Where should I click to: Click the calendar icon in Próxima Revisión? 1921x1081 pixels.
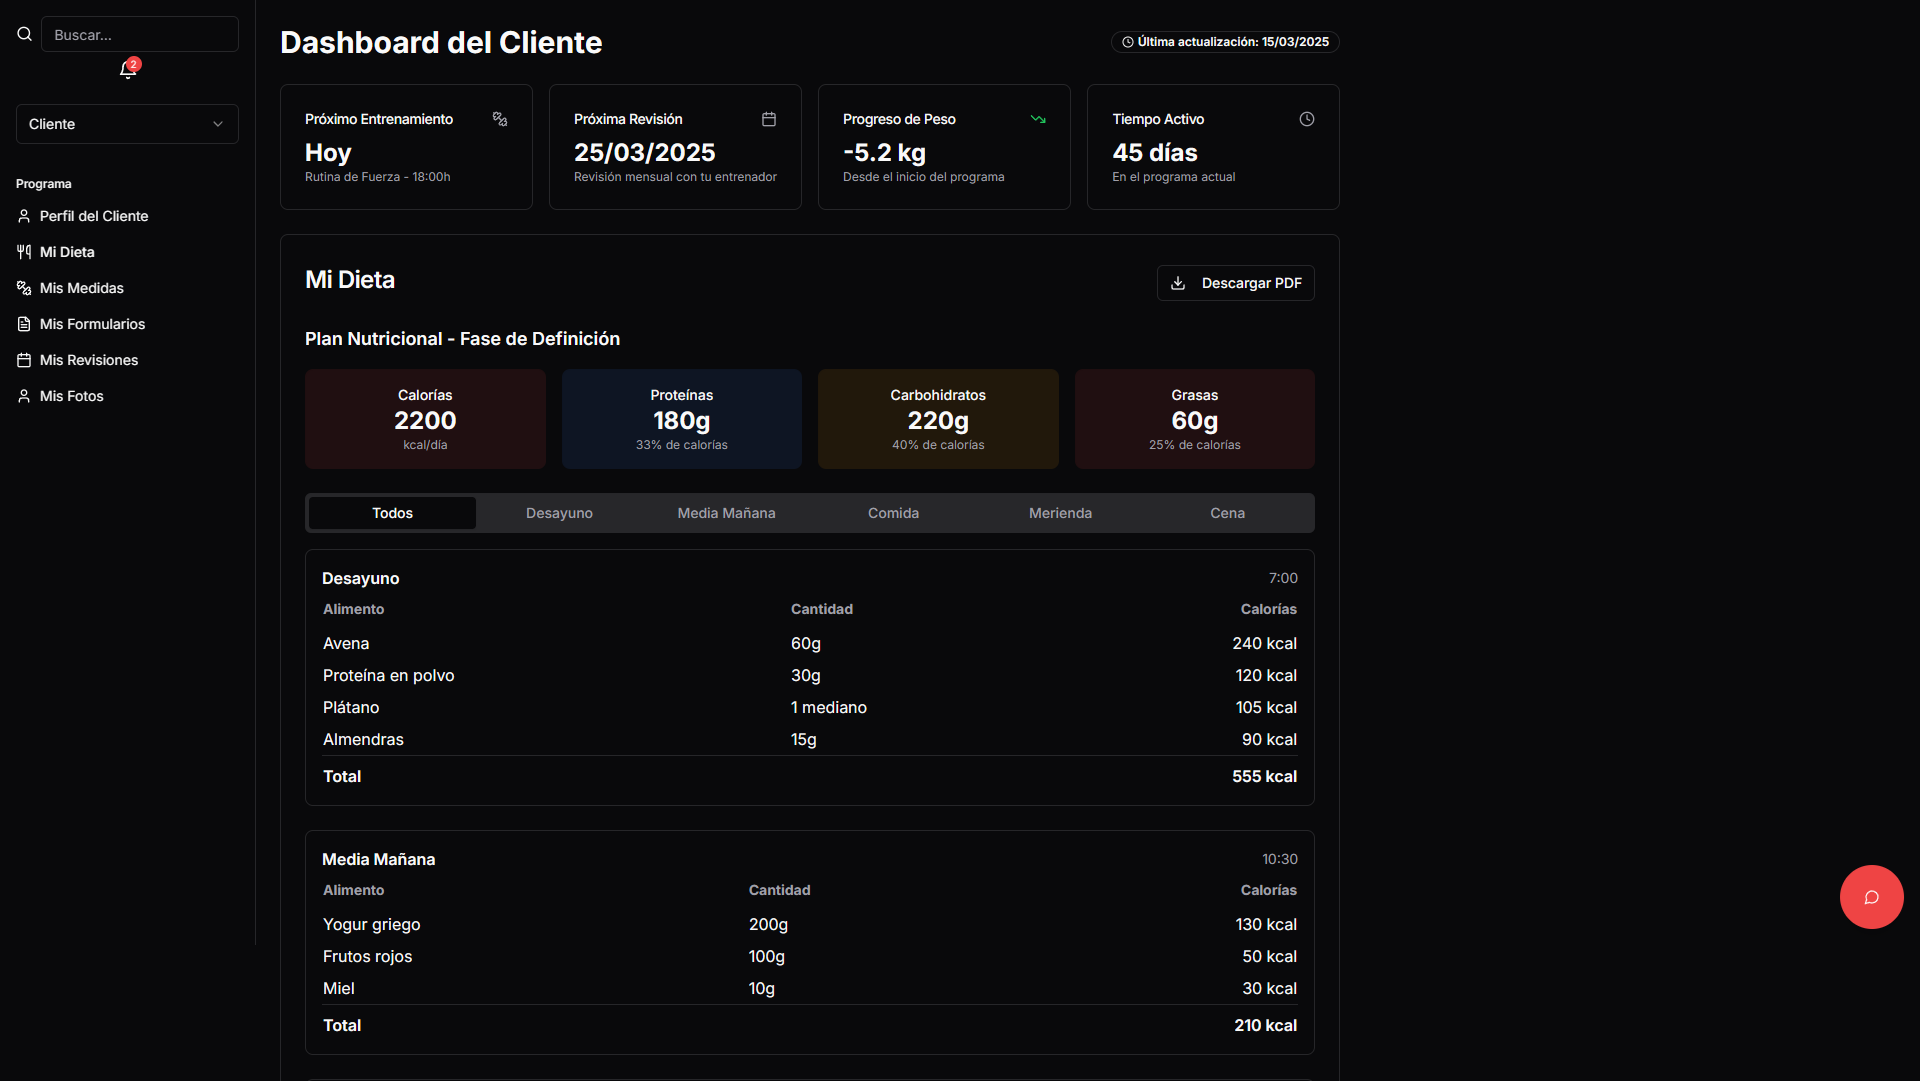[x=768, y=119]
